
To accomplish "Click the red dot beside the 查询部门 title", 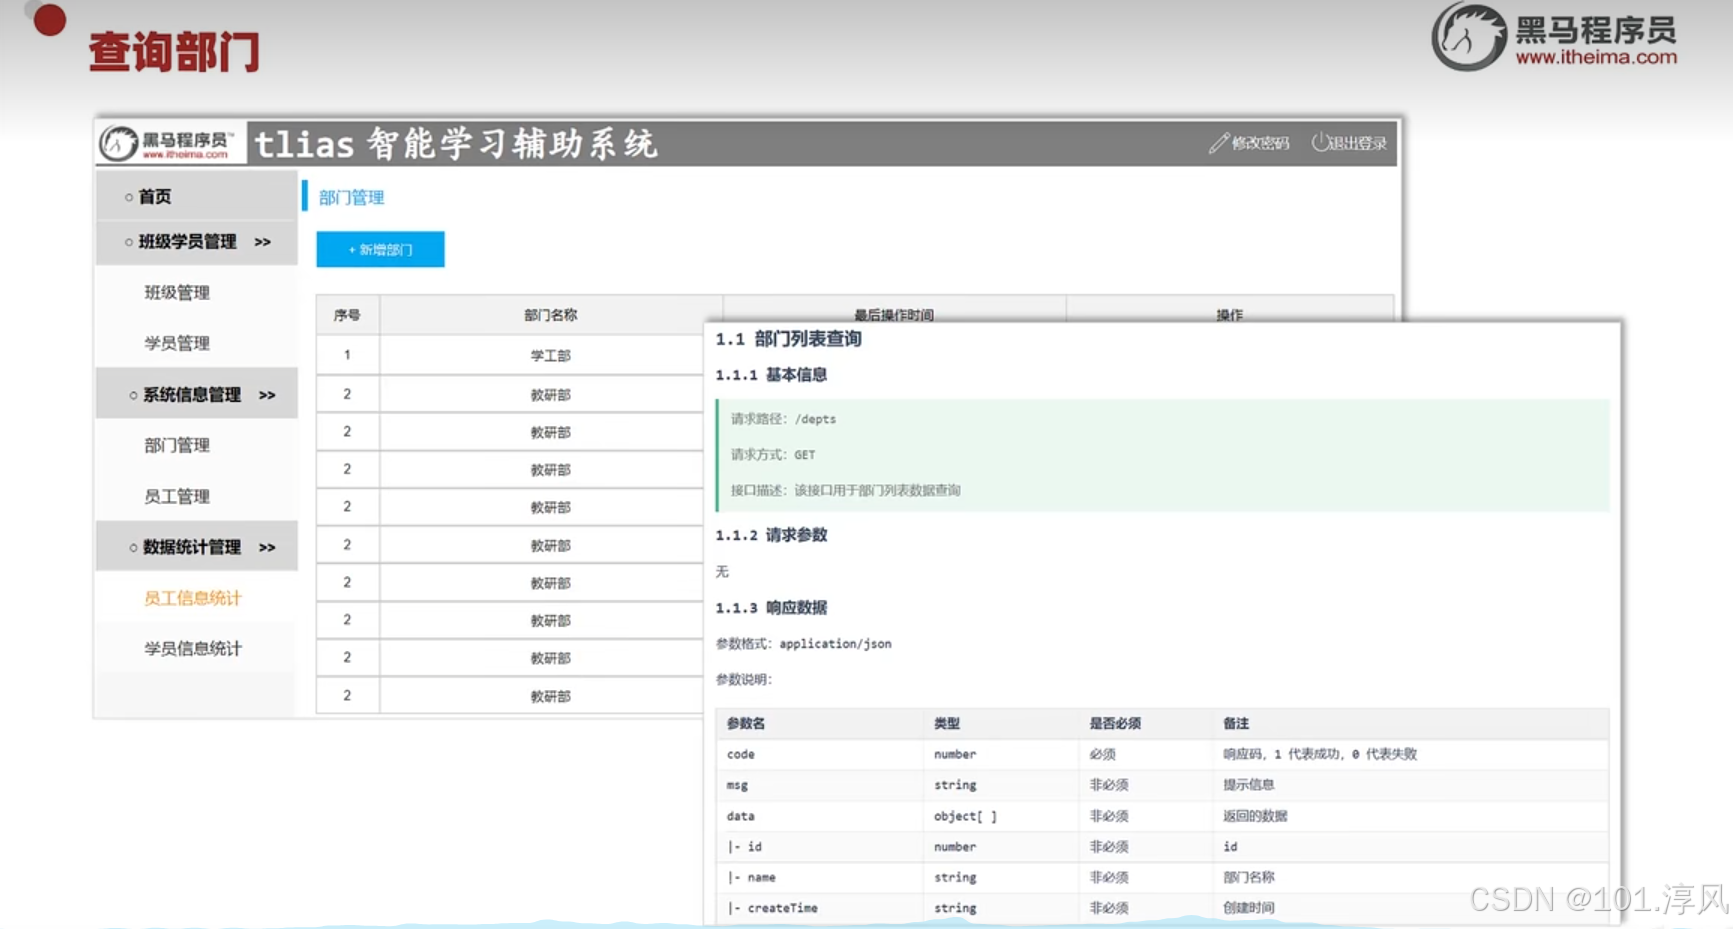I will tap(50, 20).
